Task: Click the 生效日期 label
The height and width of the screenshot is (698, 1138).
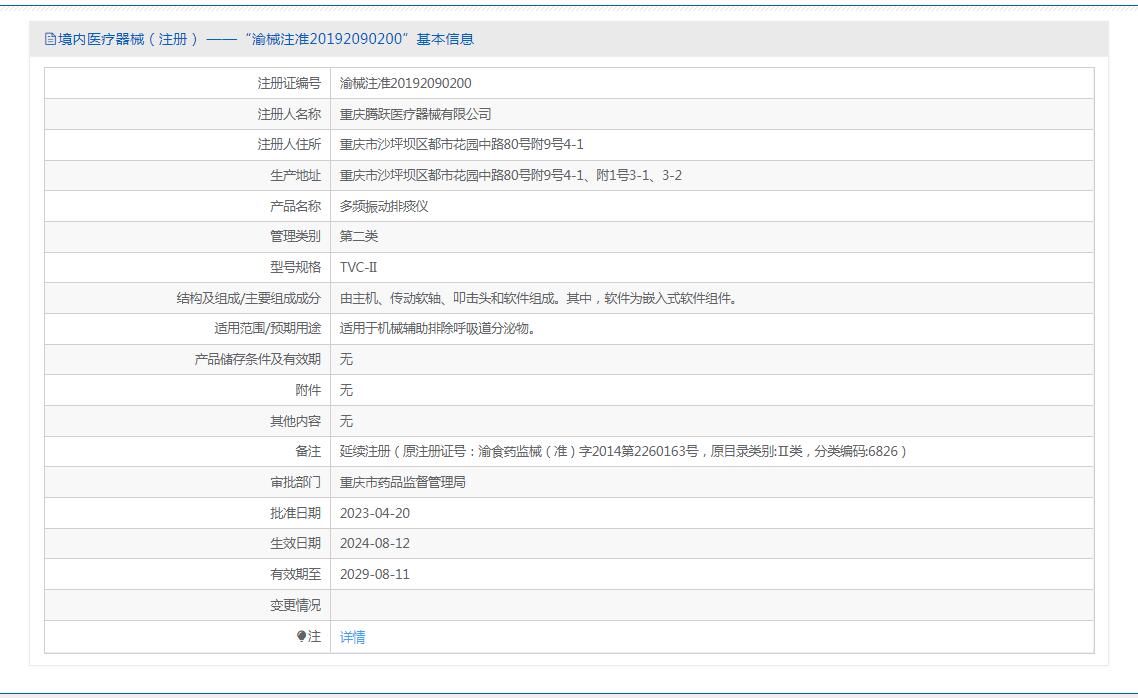Action: click(295, 543)
